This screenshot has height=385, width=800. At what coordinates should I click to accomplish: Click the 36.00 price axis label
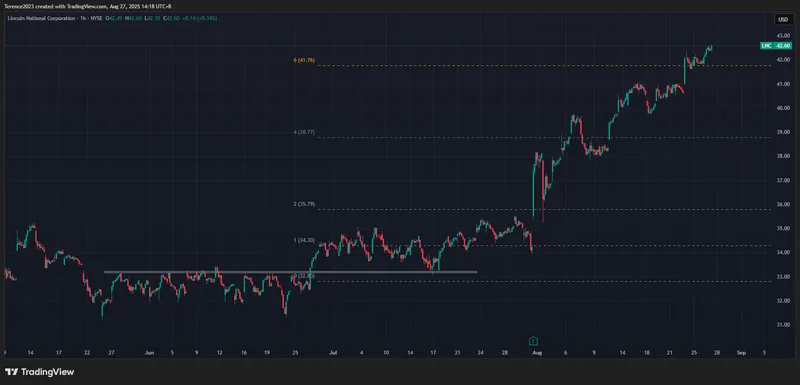(783, 204)
